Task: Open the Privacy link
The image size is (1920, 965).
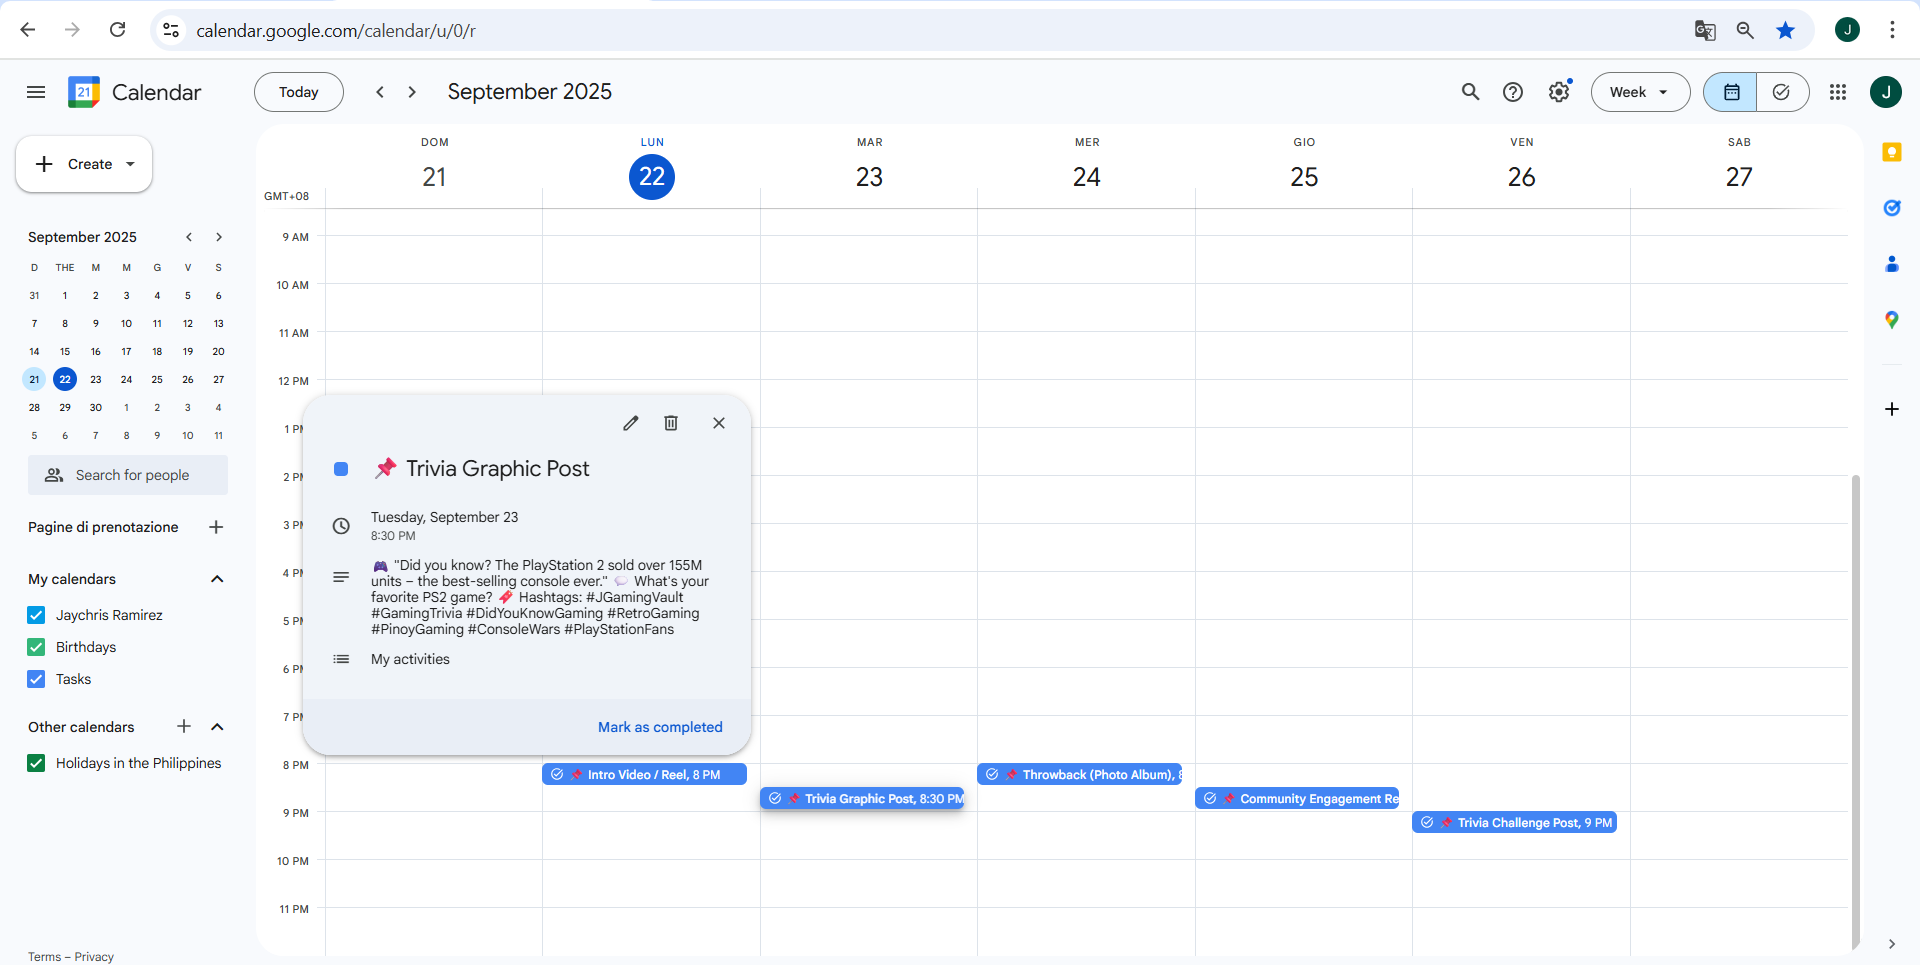Action: click(x=94, y=957)
